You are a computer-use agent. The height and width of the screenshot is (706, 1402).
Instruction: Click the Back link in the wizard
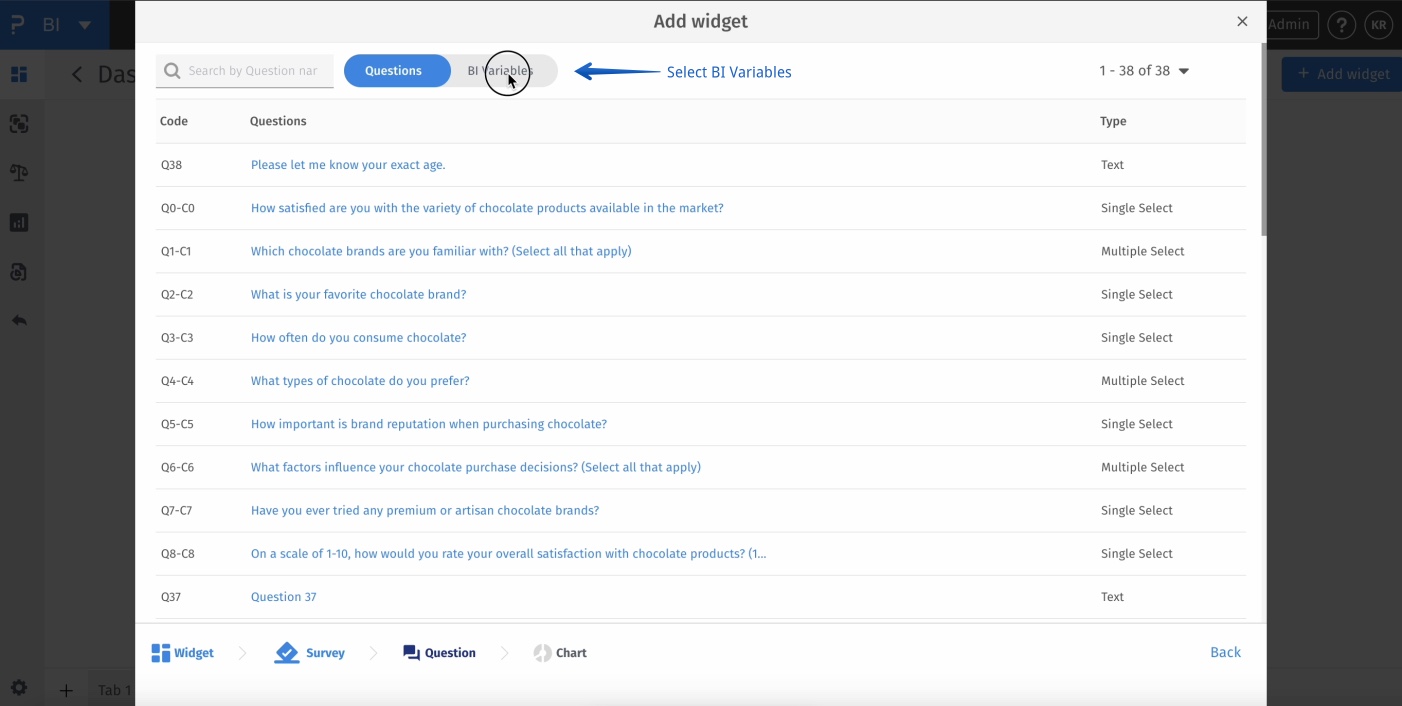[1225, 652]
